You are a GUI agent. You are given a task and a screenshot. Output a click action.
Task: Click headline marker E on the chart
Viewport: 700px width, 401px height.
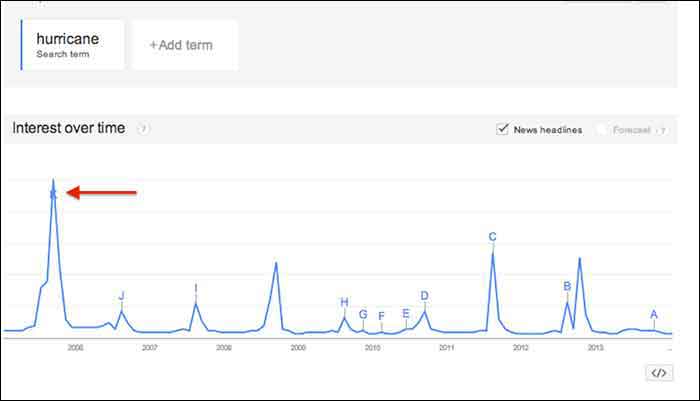pyautogui.click(x=405, y=313)
